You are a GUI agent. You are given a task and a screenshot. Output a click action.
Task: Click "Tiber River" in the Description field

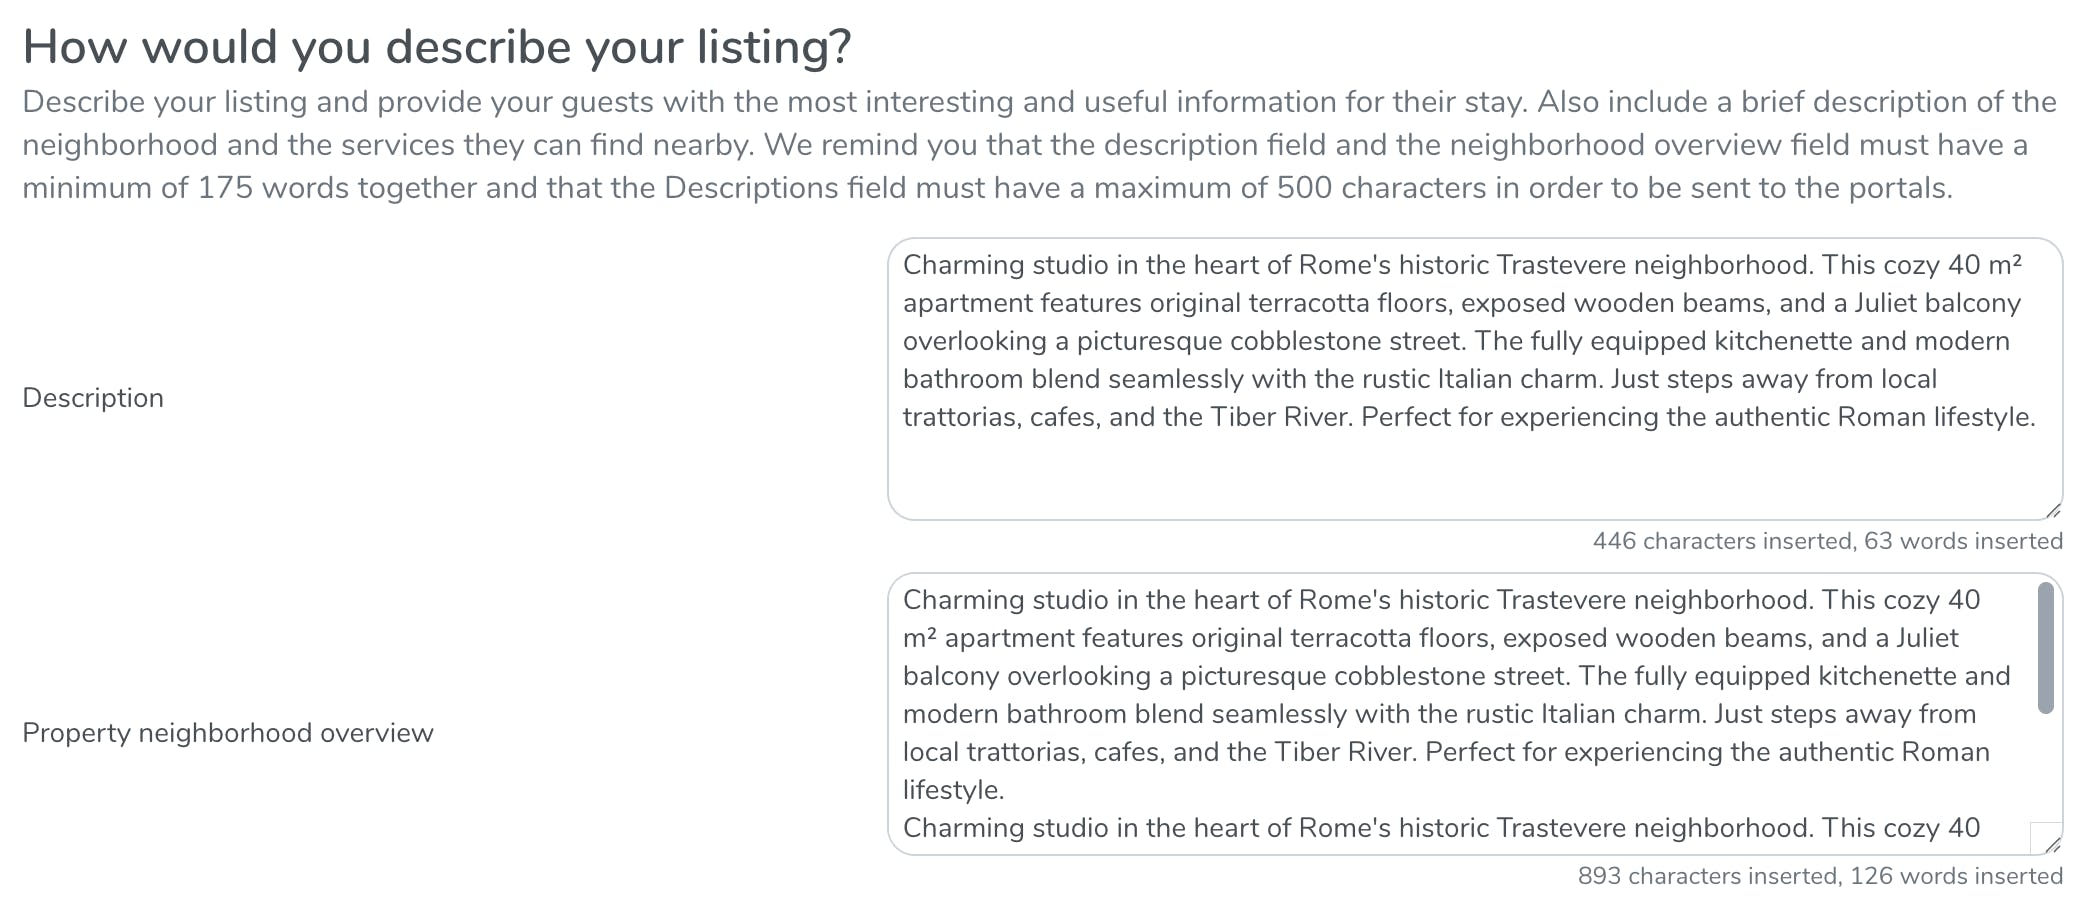(1281, 417)
